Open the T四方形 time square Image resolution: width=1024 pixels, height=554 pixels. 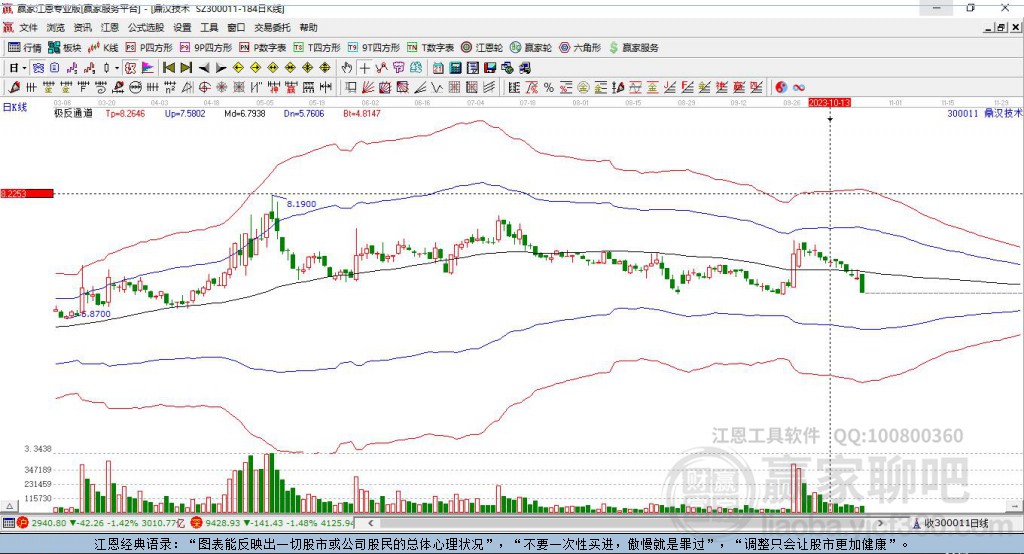(317, 48)
